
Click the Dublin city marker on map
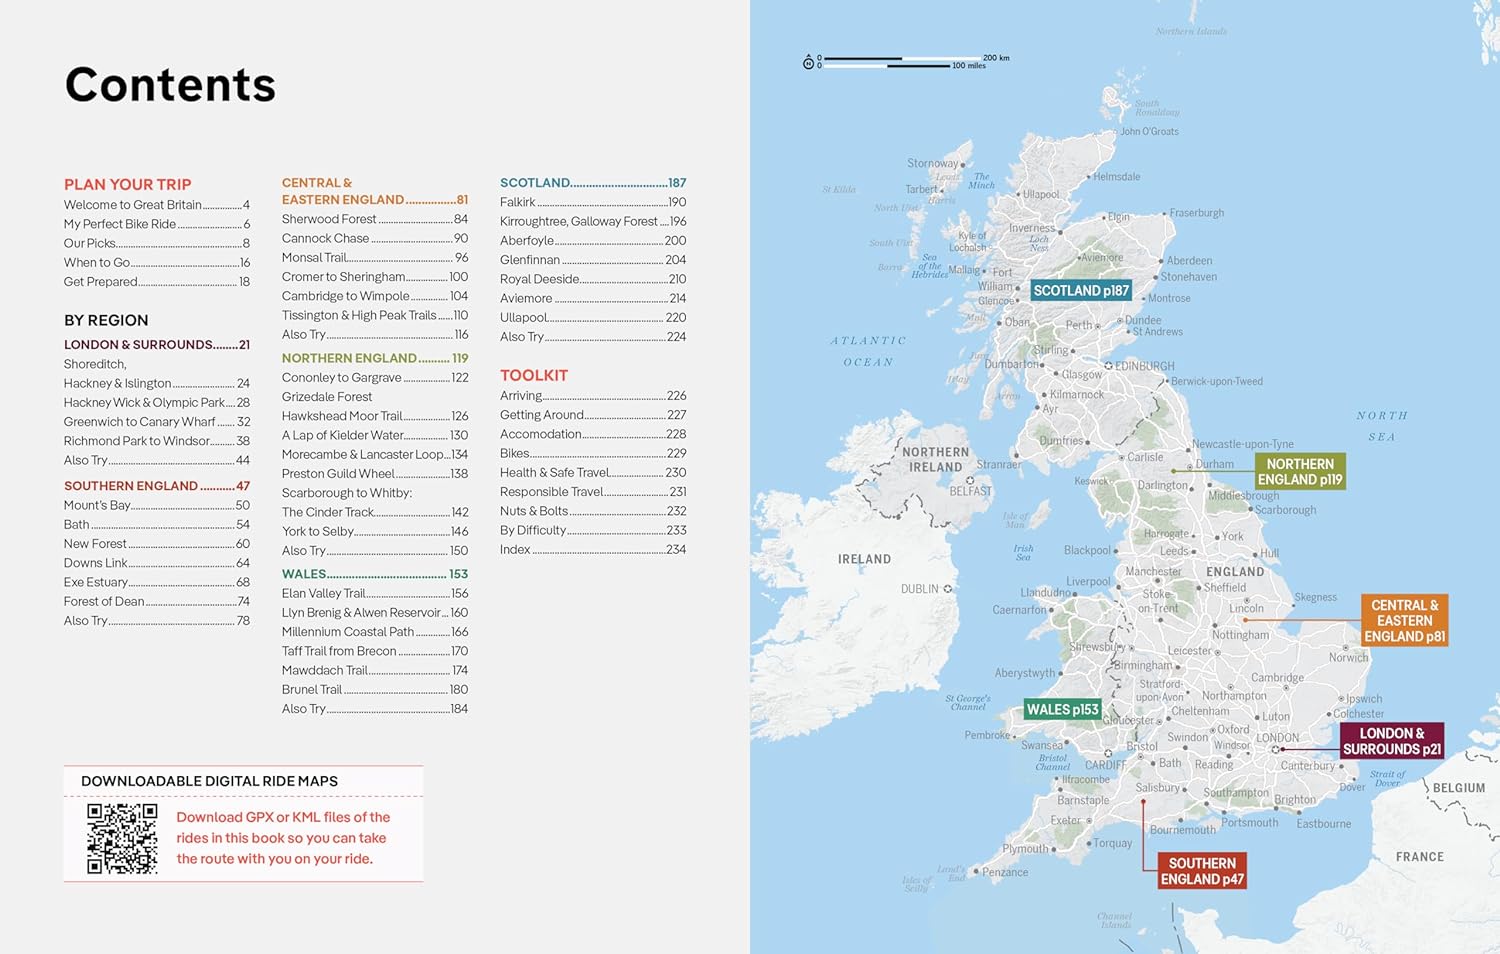948,589
